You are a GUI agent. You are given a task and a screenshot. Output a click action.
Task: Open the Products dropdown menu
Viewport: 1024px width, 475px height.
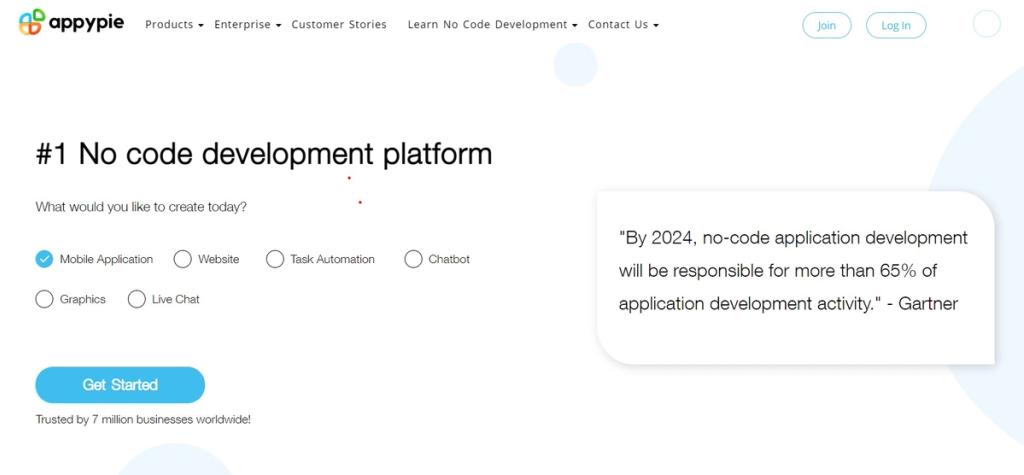[174, 25]
